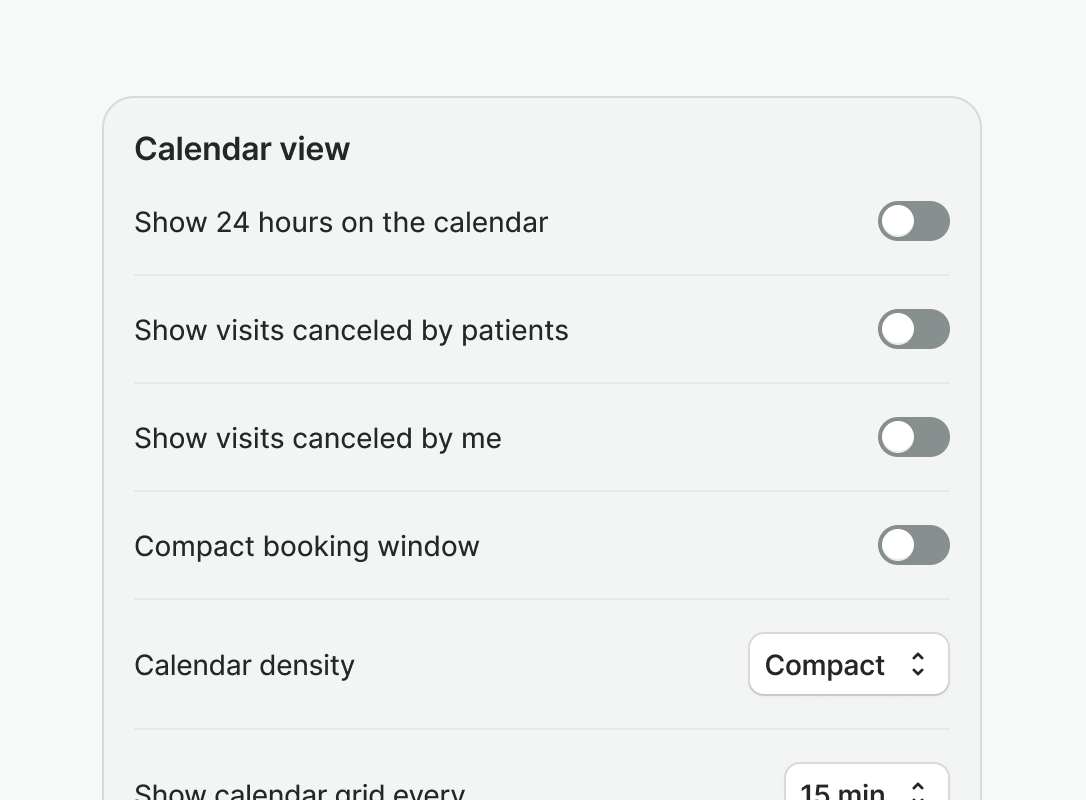Click the "Show visits canceled by patients" text
Screen dimensions: 1086x800
click(x=351, y=330)
